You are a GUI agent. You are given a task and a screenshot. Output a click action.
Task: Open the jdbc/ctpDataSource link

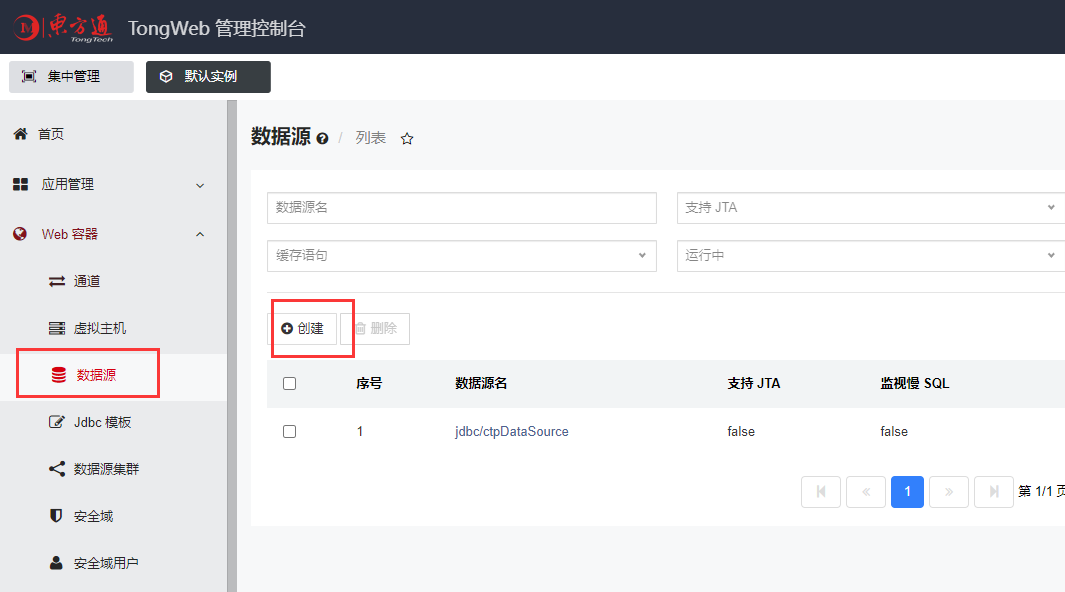511,431
